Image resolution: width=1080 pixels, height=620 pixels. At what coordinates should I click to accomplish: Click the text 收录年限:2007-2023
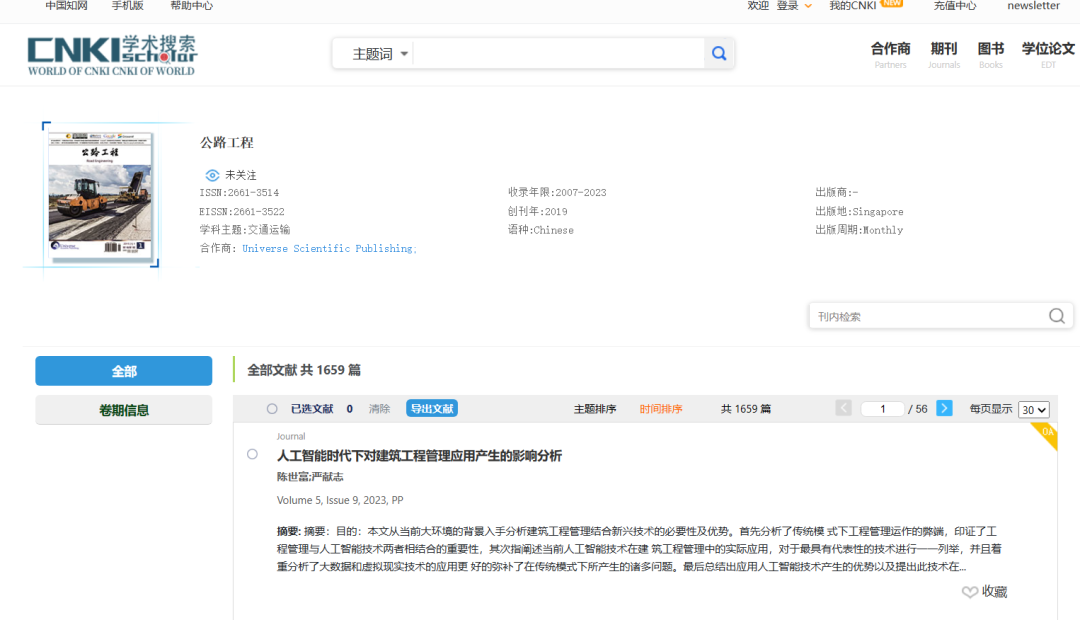(x=557, y=193)
